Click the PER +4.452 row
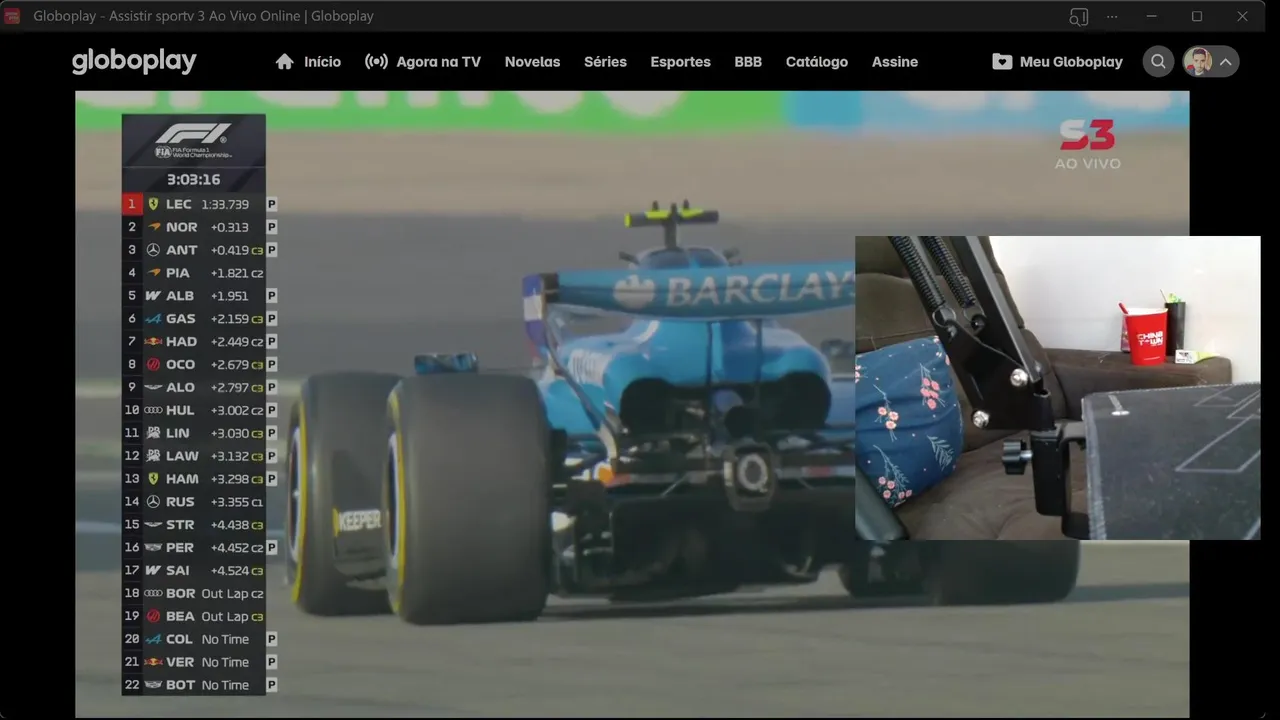This screenshot has height=720, width=1280. [x=199, y=548]
